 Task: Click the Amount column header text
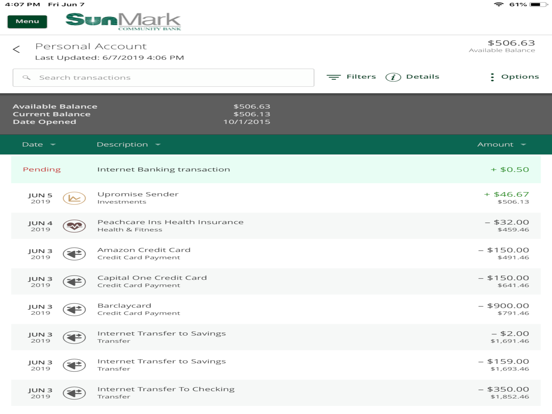pos(495,144)
